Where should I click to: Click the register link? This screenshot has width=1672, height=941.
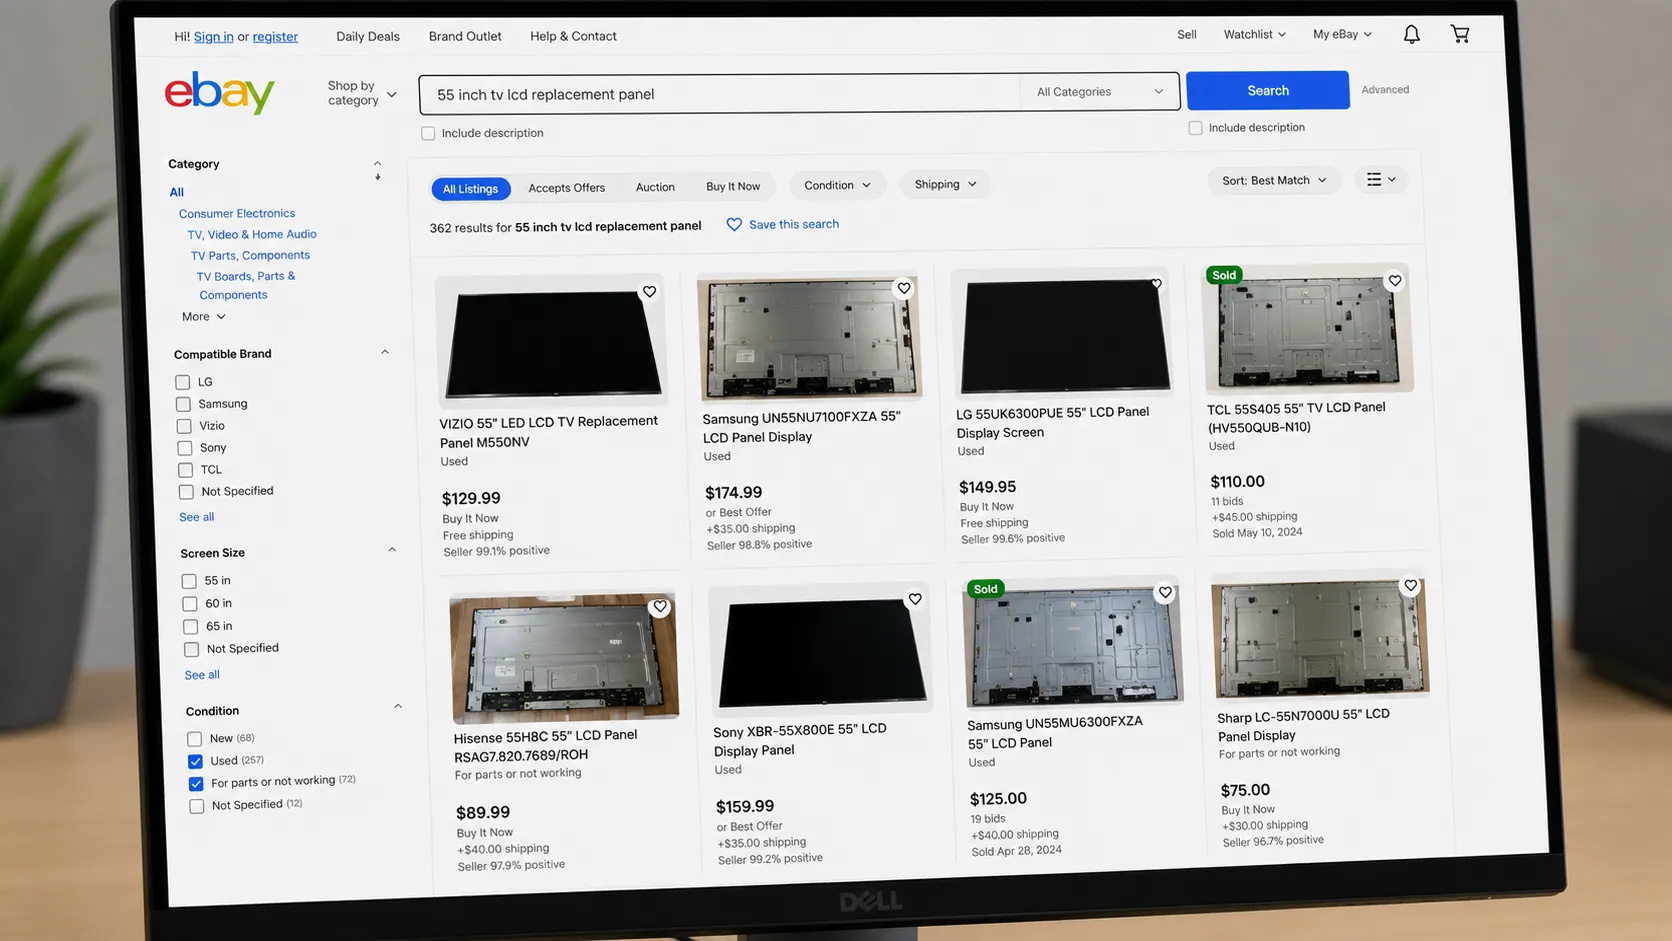point(275,37)
